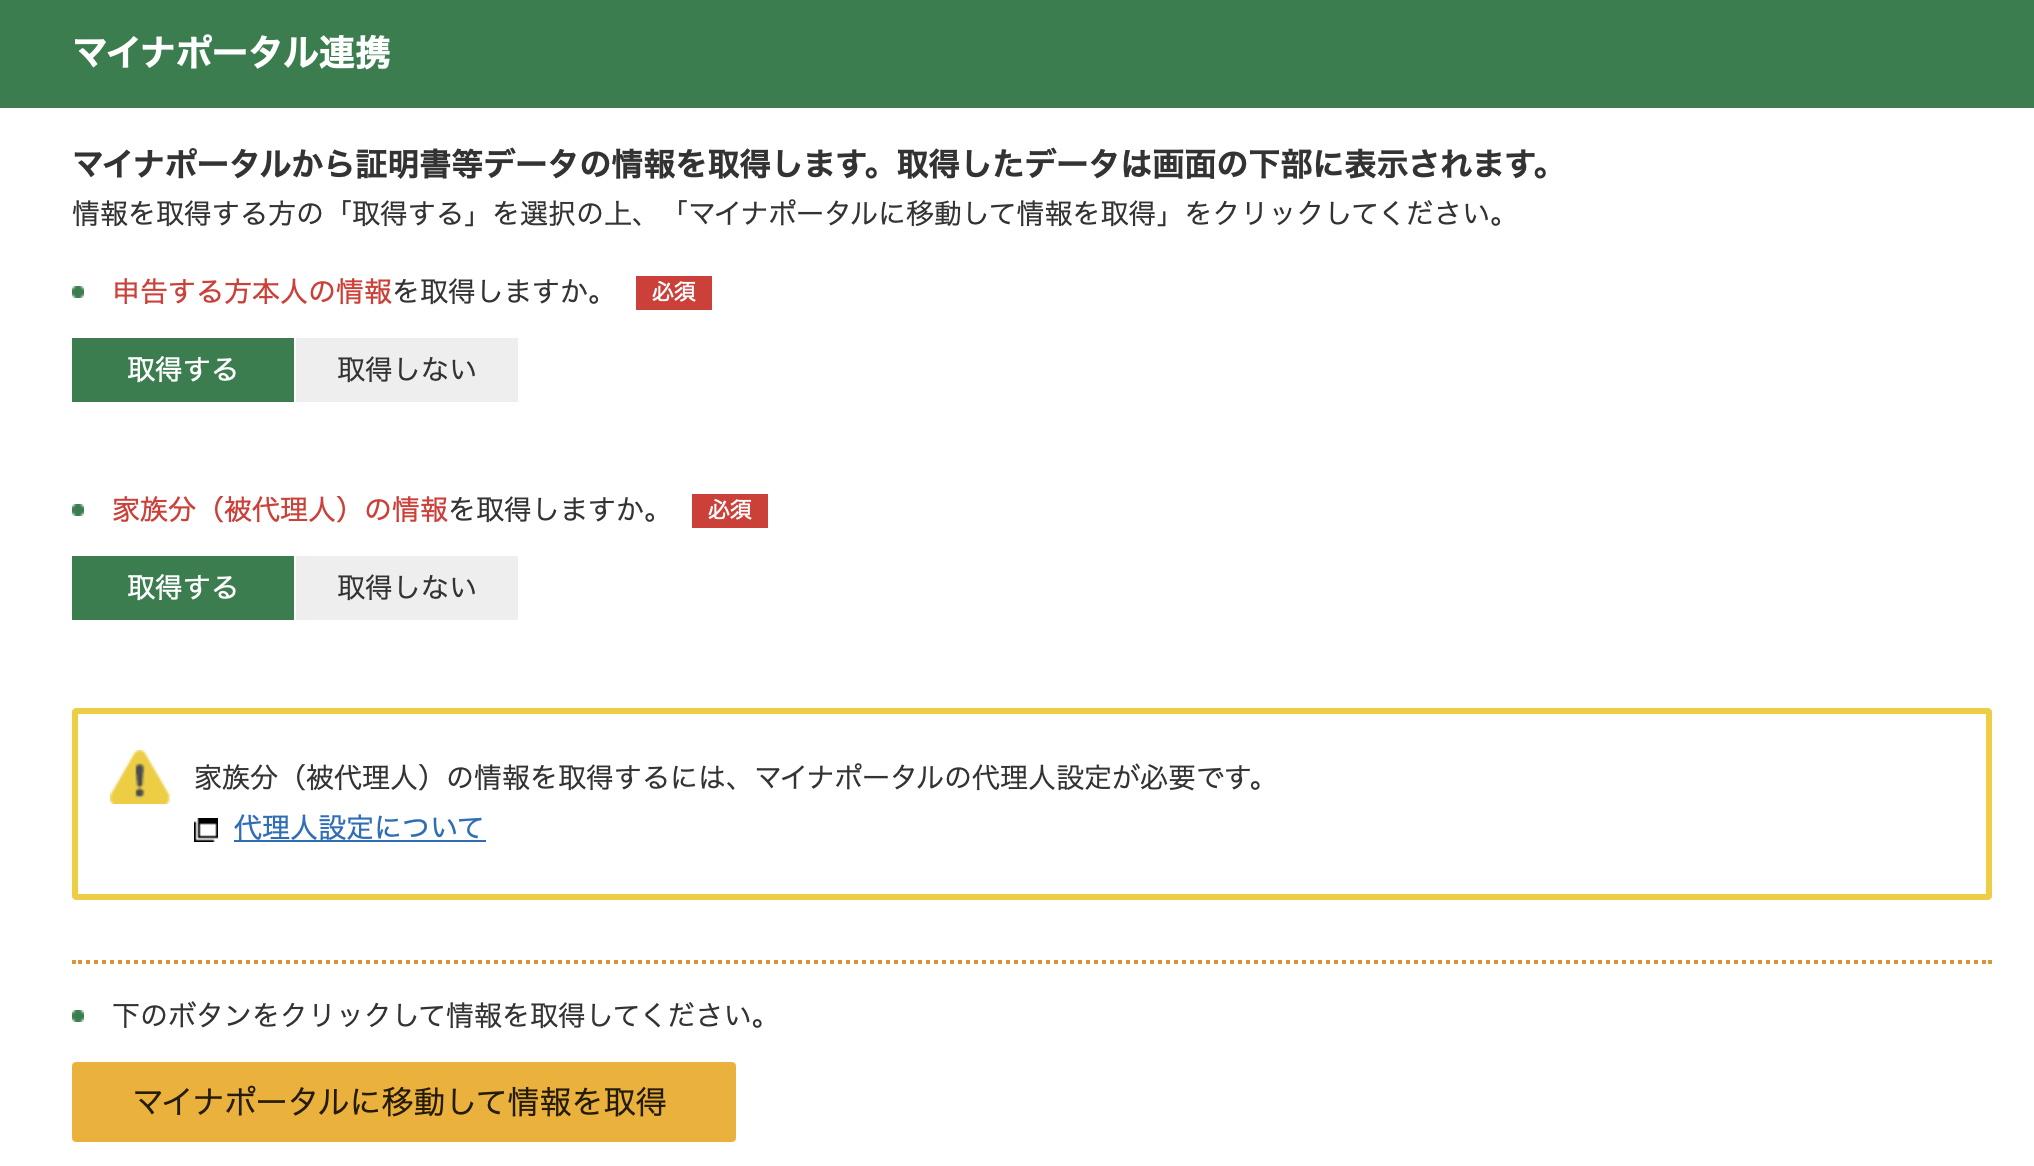Choose 取得しない for family (被代理人) information
The width and height of the screenshot is (2034, 1166).
click(x=407, y=588)
